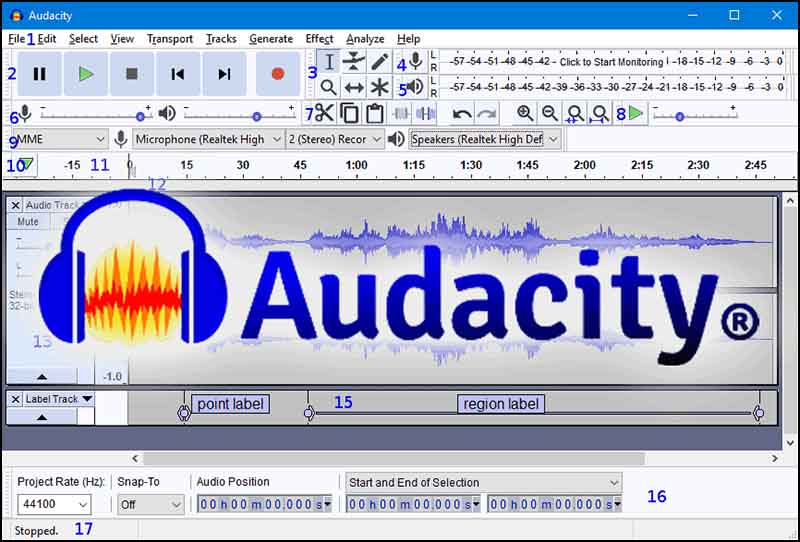Skip to End of the project
Screen dimensions: 800x542
(x=224, y=74)
